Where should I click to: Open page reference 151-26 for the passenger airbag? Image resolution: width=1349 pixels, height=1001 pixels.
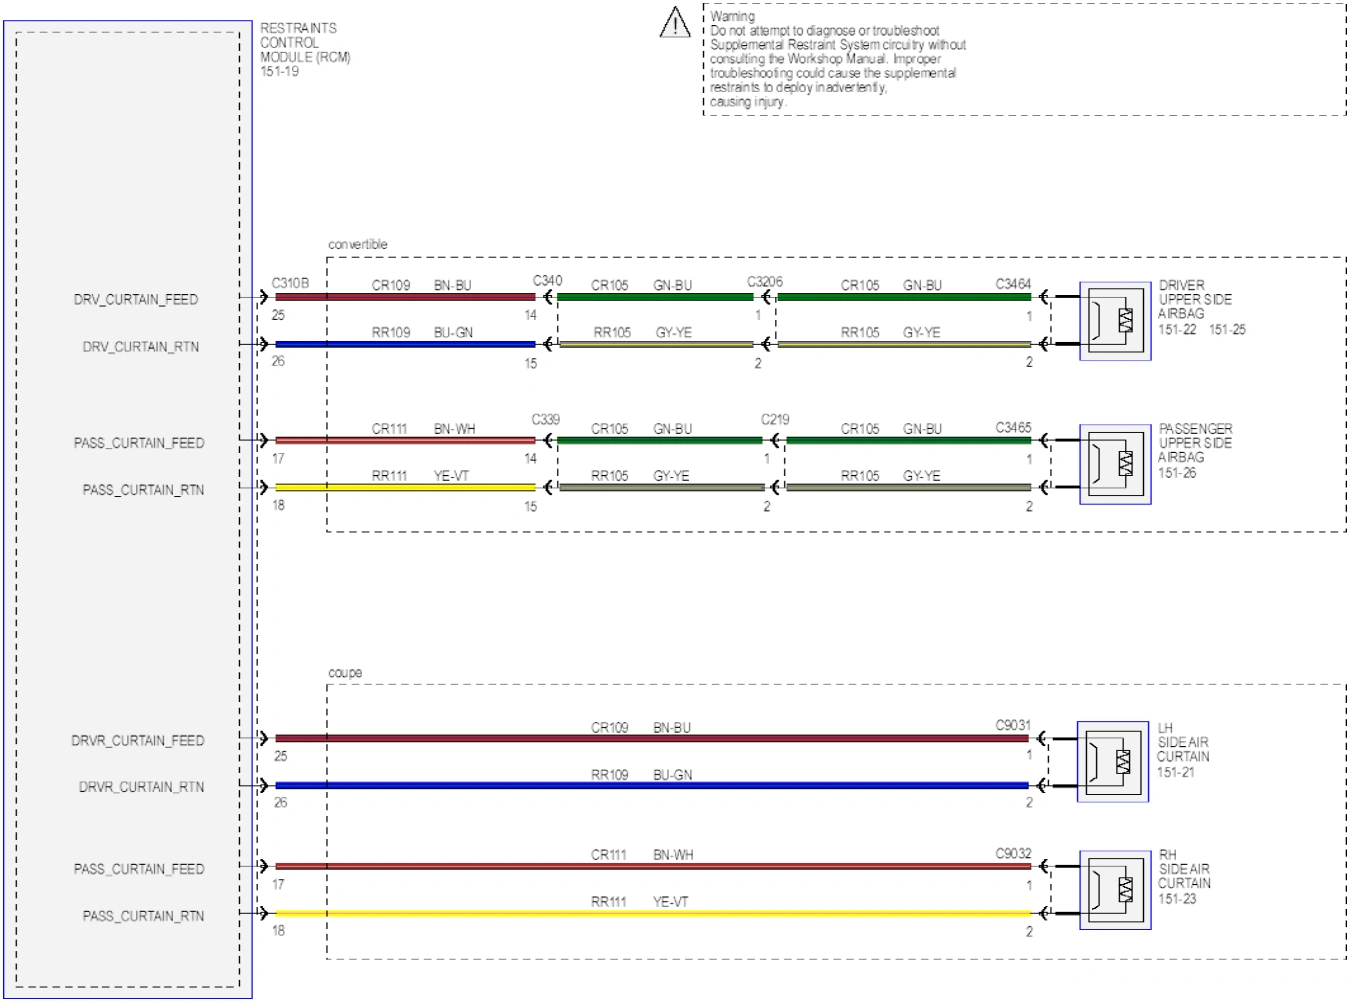tap(1177, 473)
